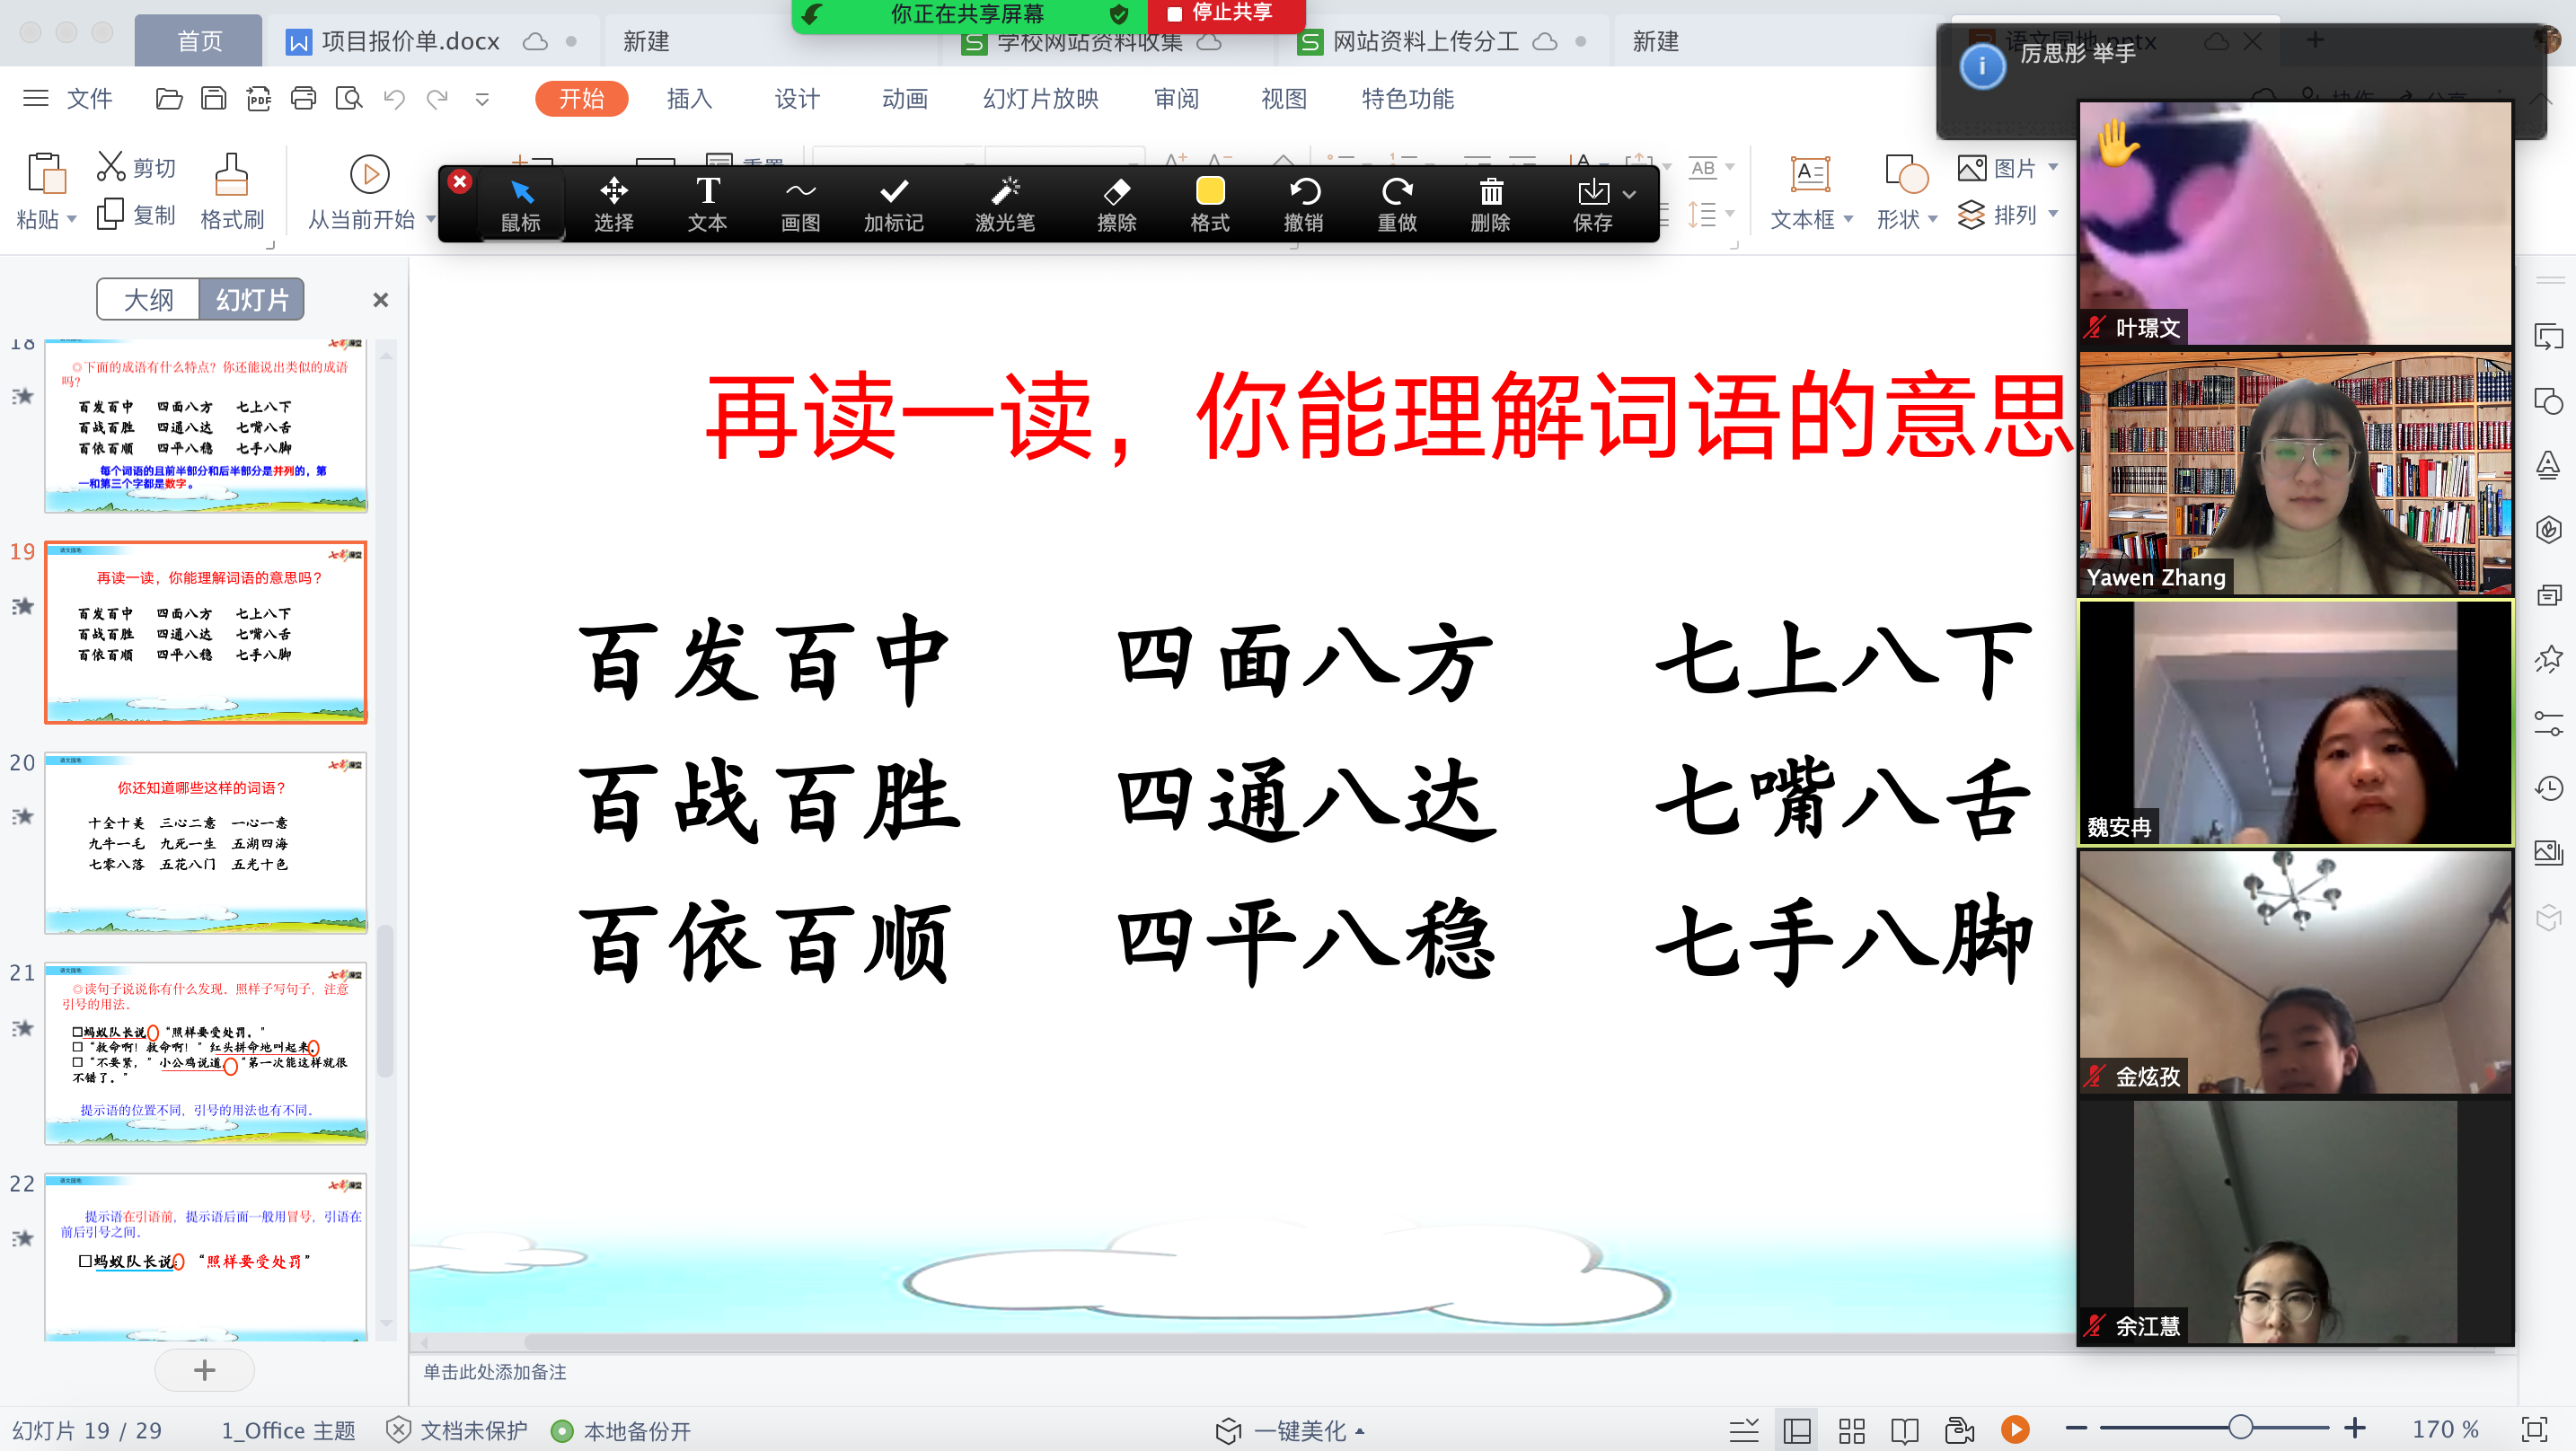This screenshot has height=1451, width=2576.
Task: Click the notes field 单击此处添加备注
Action: pos(494,1372)
